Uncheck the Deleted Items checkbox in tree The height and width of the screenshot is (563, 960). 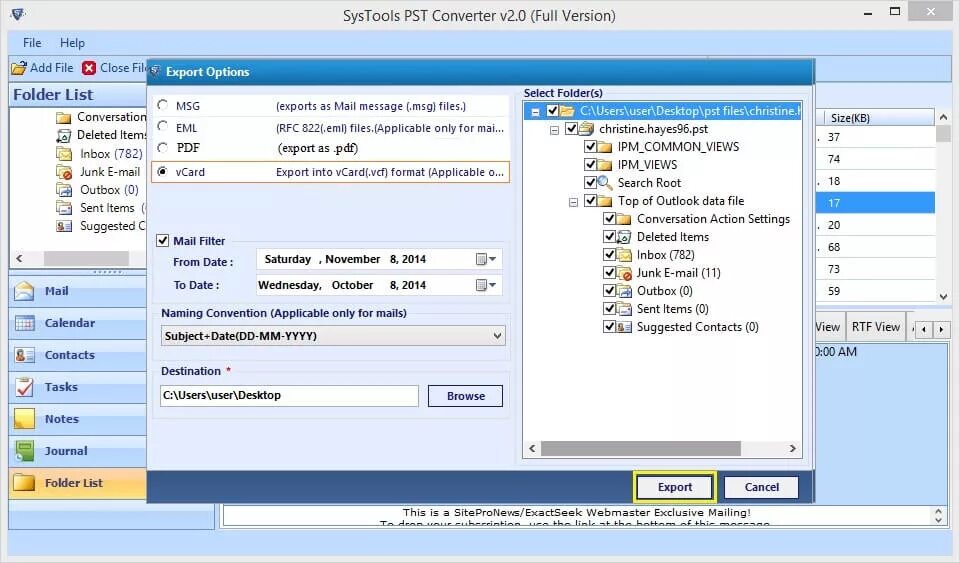point(609,236)
